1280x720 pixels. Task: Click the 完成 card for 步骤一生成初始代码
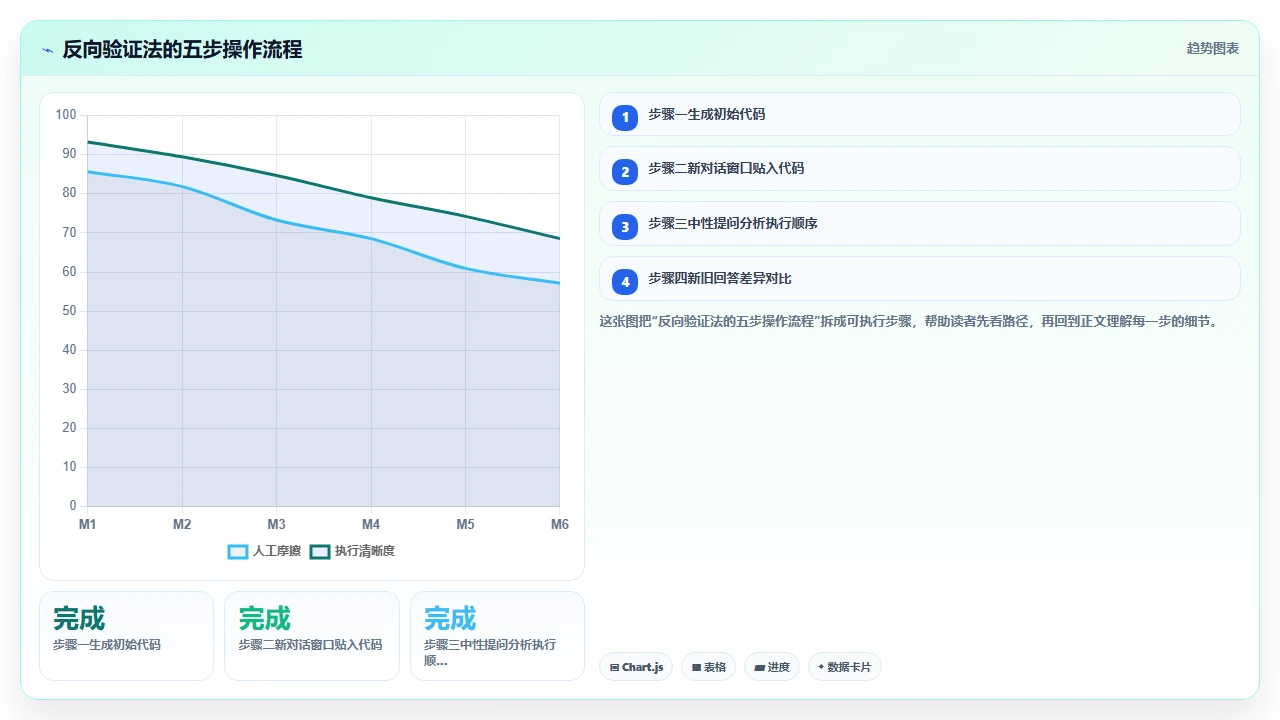(126, 636)
